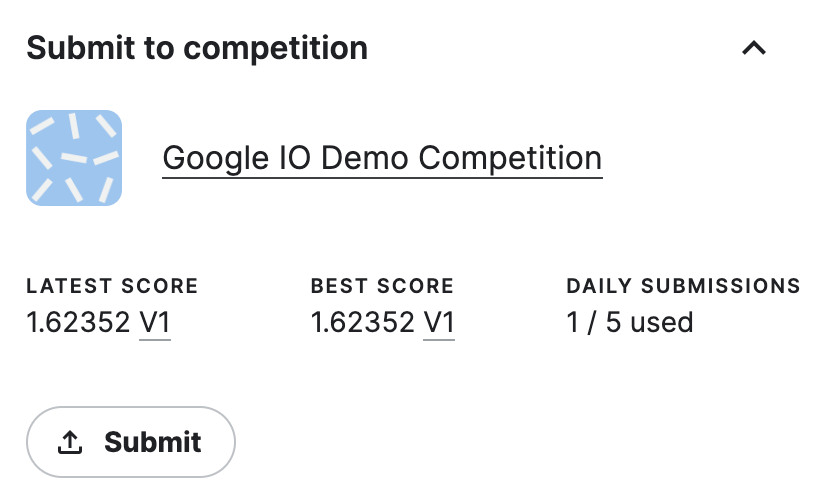Select the best score value 1.62352
Image resolution: width=836 pixels, height=492 pixels.
(x=362, y=322)
